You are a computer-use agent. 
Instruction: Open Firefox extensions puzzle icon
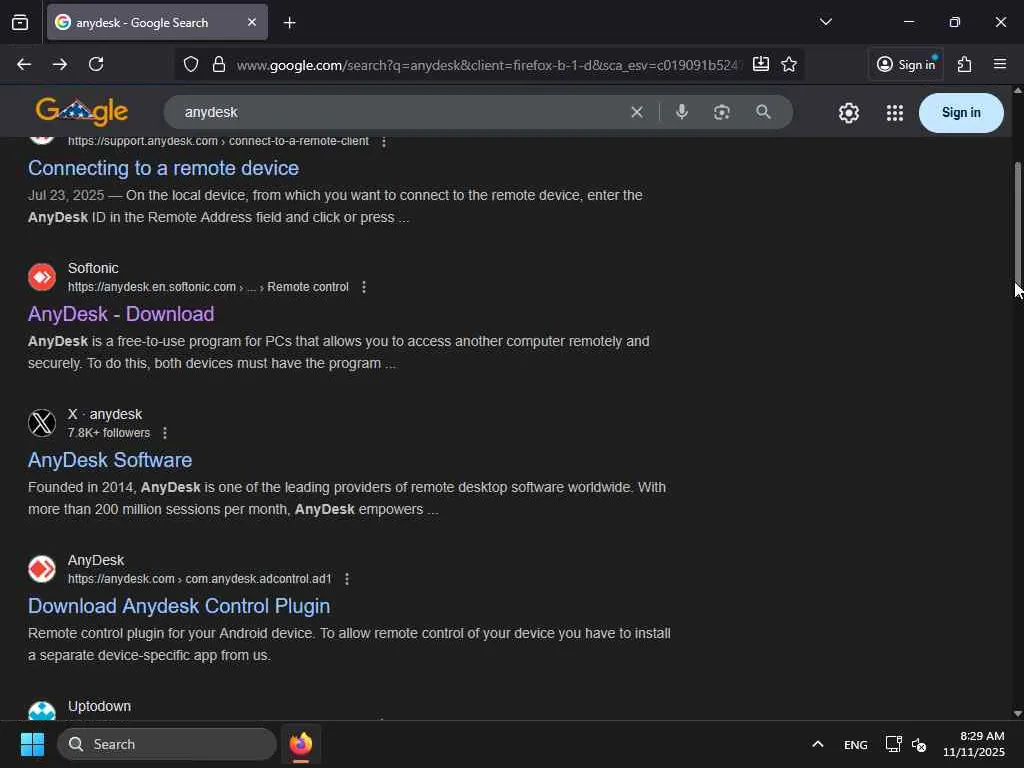coord(965,64)
